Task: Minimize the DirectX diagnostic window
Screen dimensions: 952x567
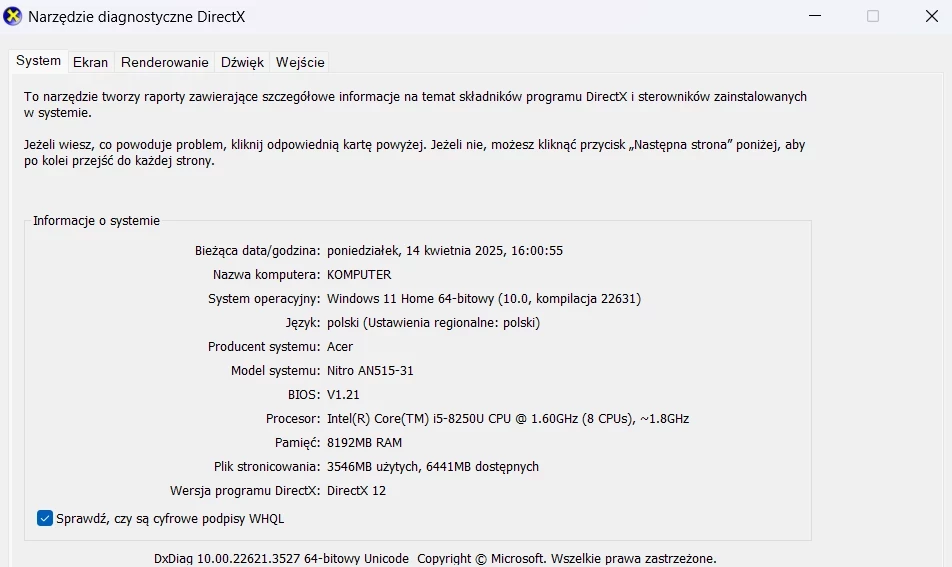Action: point(815,16)
